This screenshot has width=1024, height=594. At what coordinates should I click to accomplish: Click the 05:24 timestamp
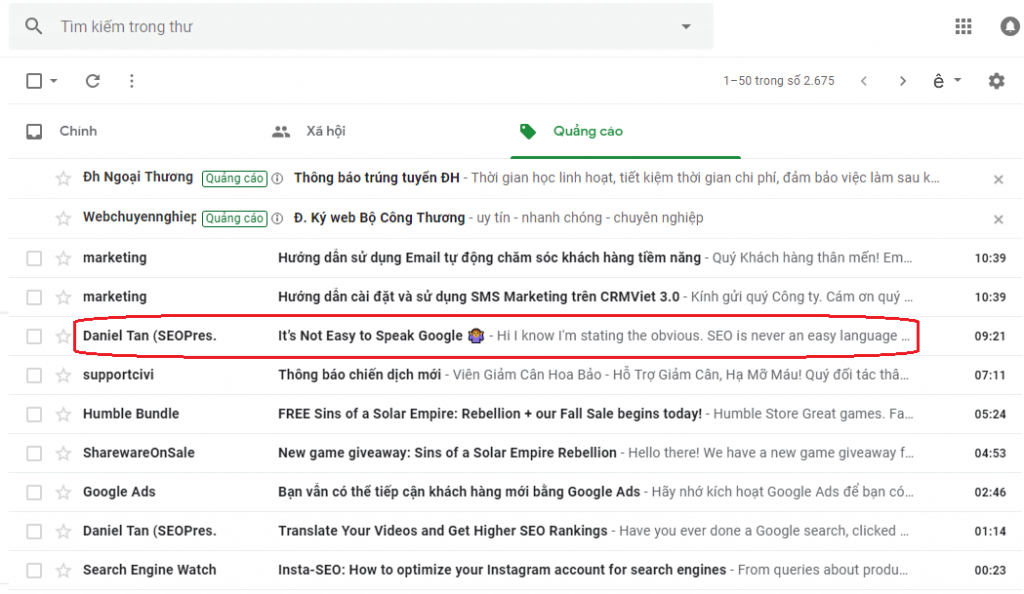click(x=990, y=414)
